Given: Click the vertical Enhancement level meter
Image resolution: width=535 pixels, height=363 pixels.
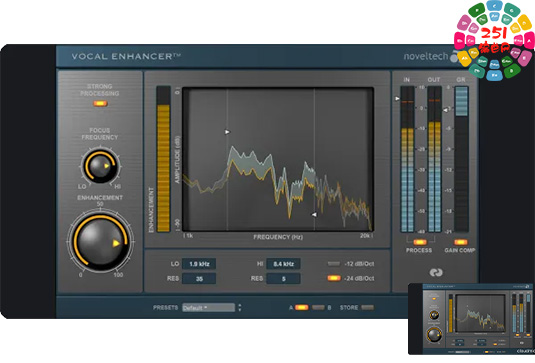Looking at the screenshot, I should click(x=163, y=159).
